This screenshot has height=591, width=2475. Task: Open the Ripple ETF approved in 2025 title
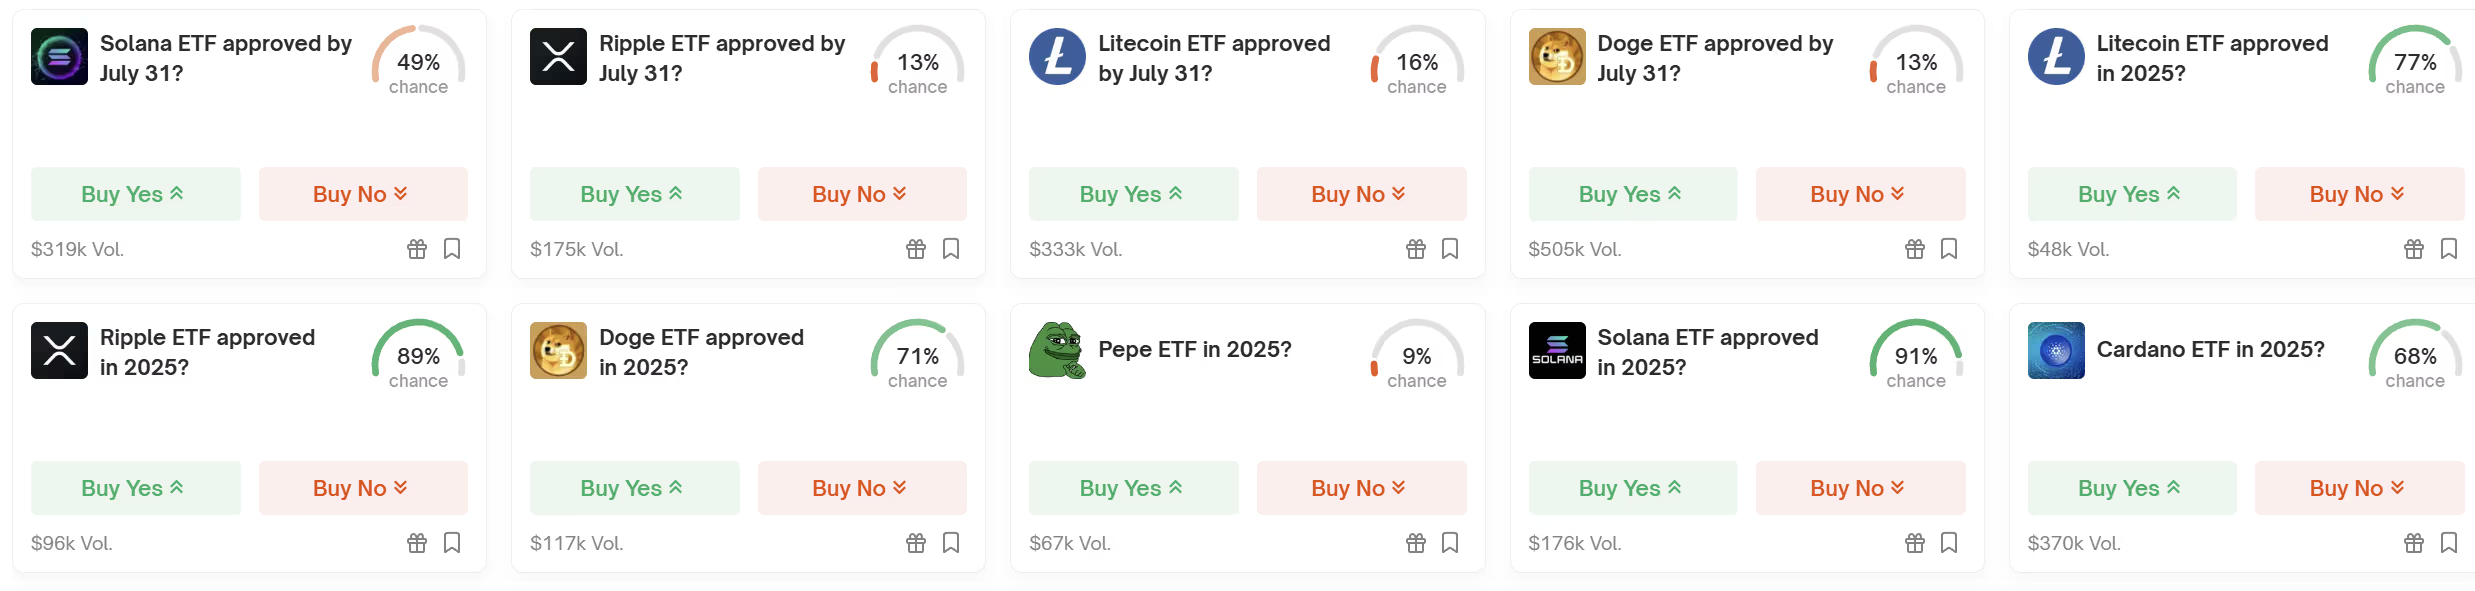tap(207, 352)
